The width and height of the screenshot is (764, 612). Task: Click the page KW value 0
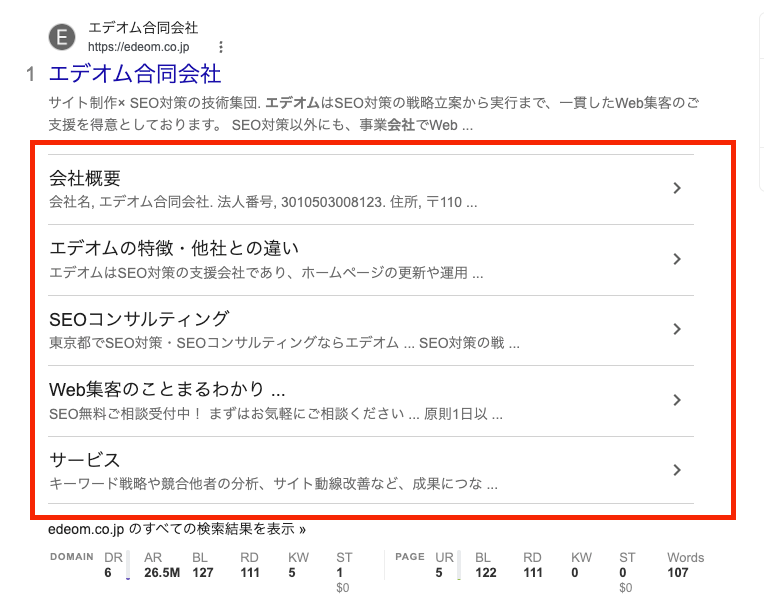(x=575, y=573)
